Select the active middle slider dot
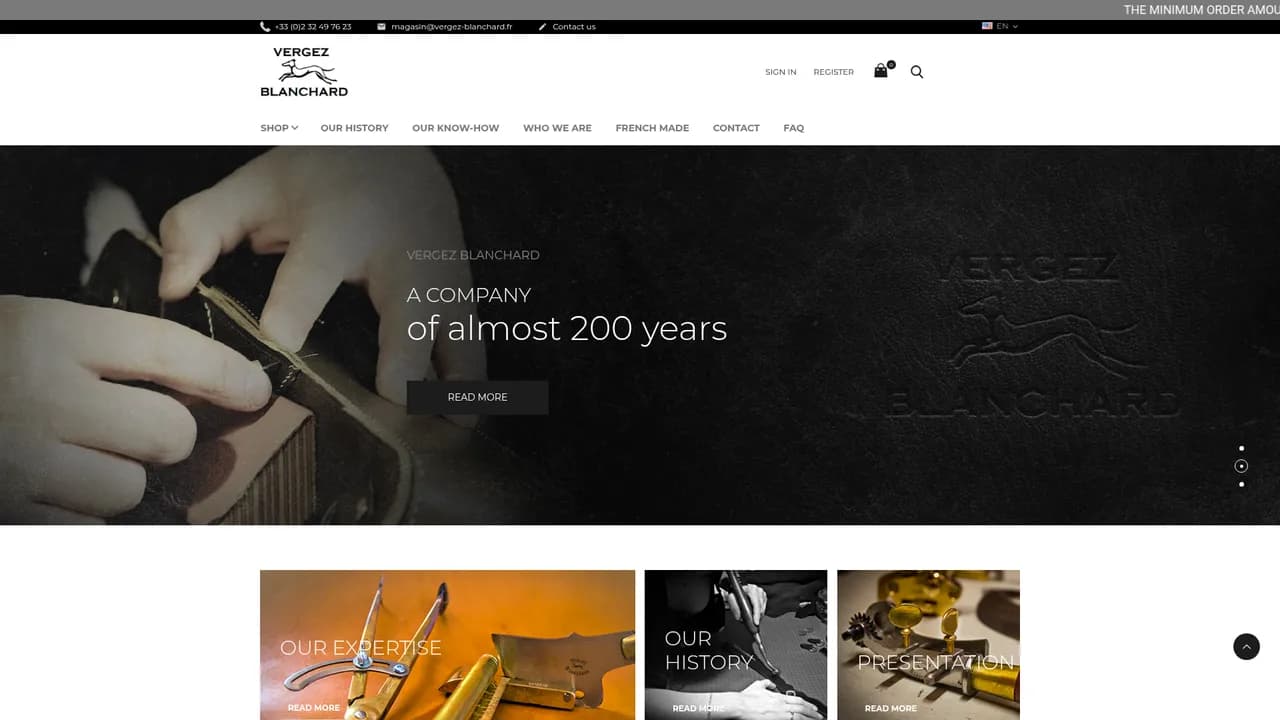Image resolution: width=1280 pixels, height=720 pixels. click(x=1242, y=466)
